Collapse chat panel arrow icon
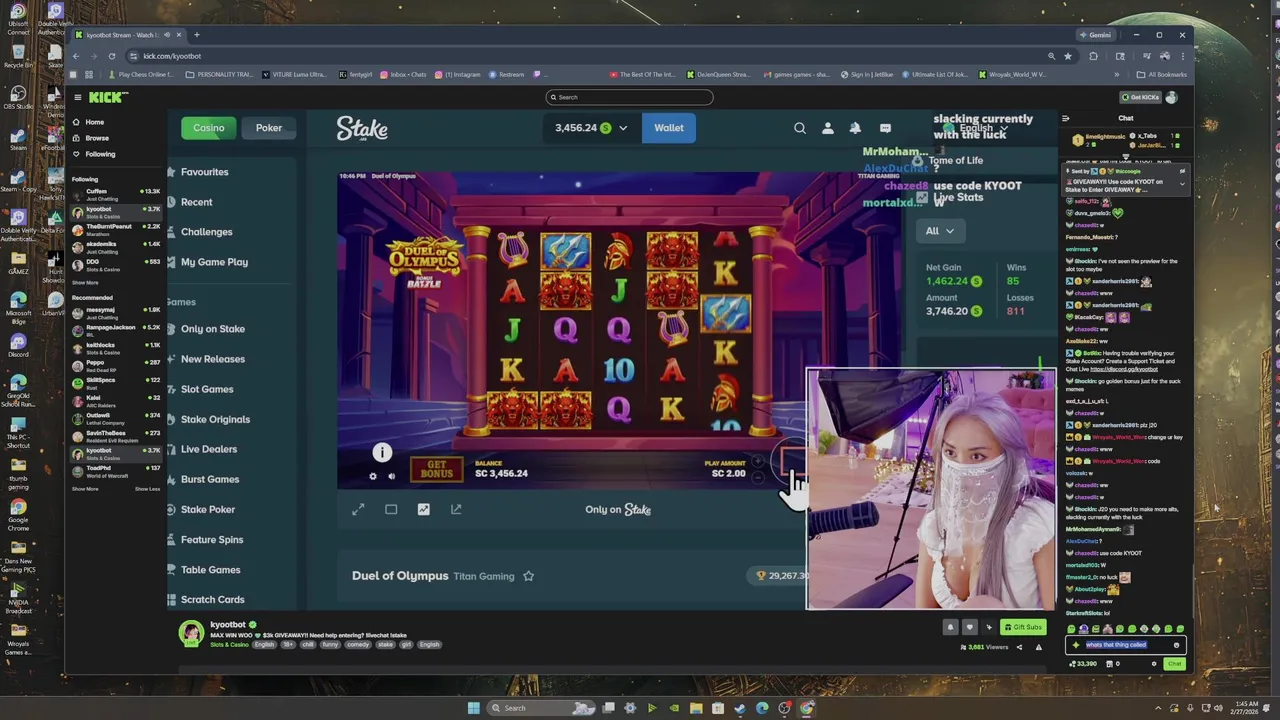The height and width of the screenshot is (720, 1280). pos(1066,118)
